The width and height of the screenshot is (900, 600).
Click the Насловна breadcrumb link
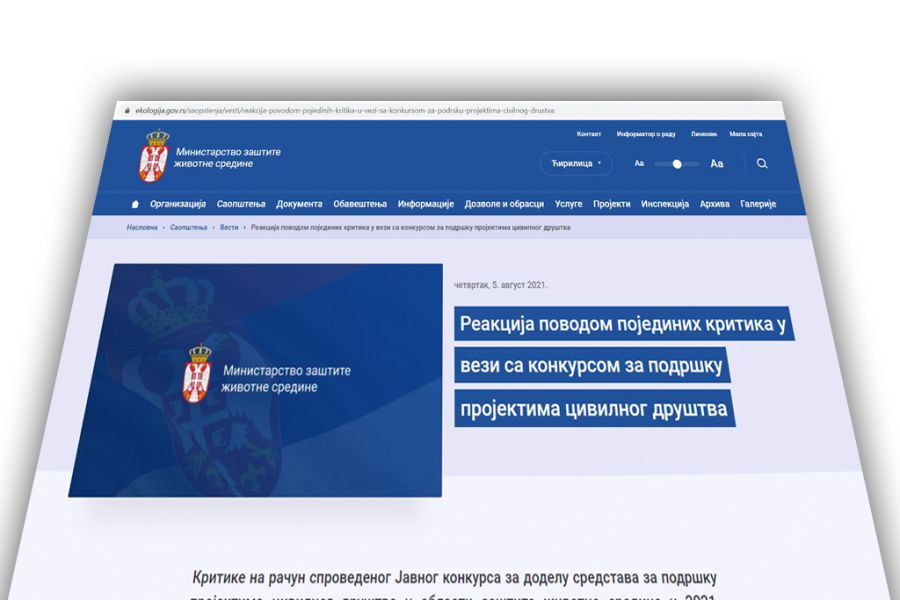[142, 228]
